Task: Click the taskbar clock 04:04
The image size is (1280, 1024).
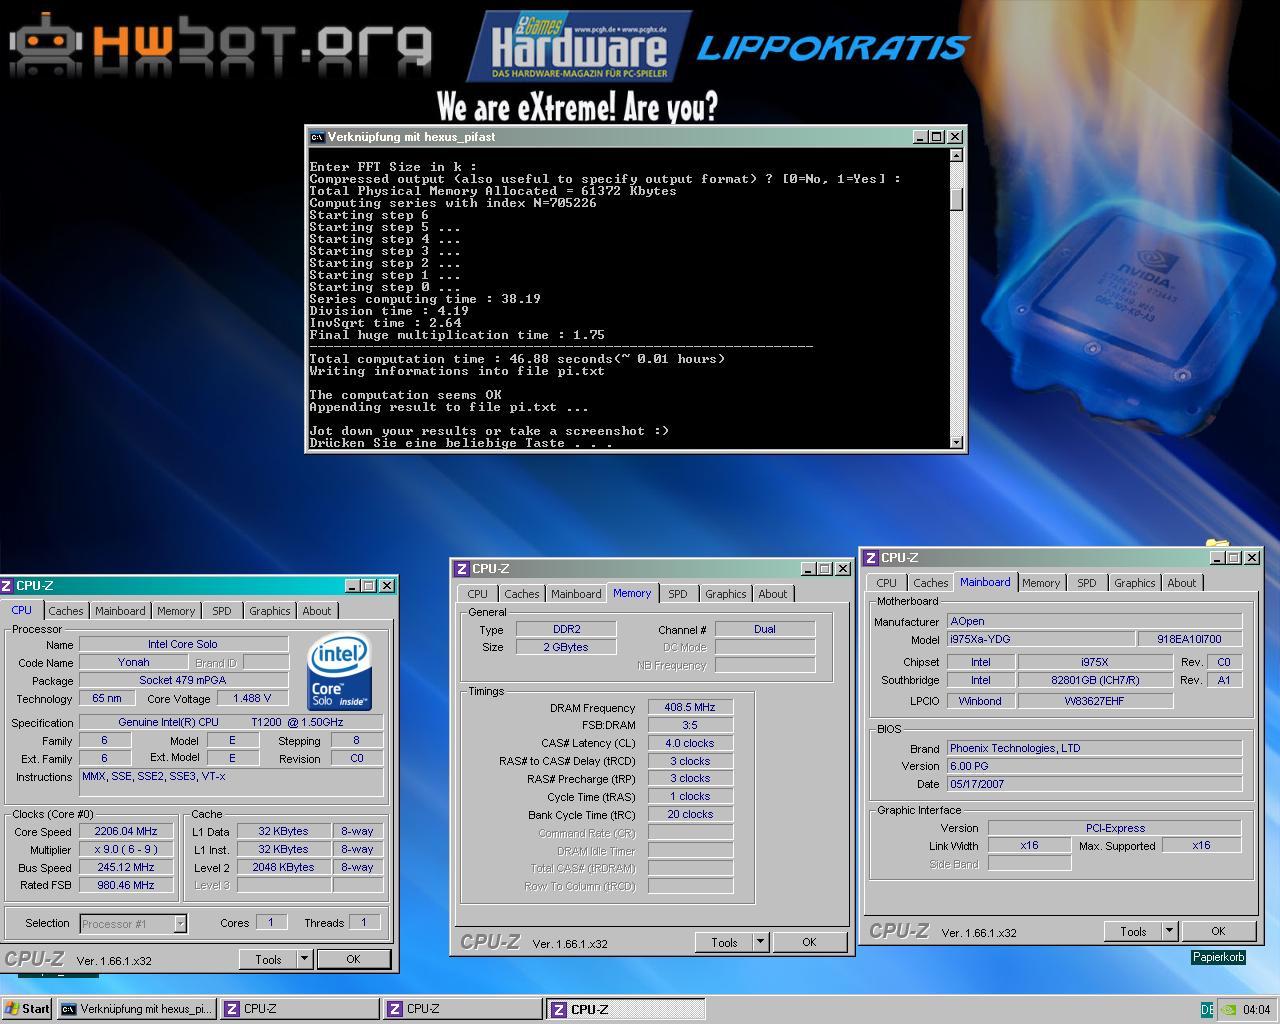Action: pyautogui.click(x=1256, y=1010)
